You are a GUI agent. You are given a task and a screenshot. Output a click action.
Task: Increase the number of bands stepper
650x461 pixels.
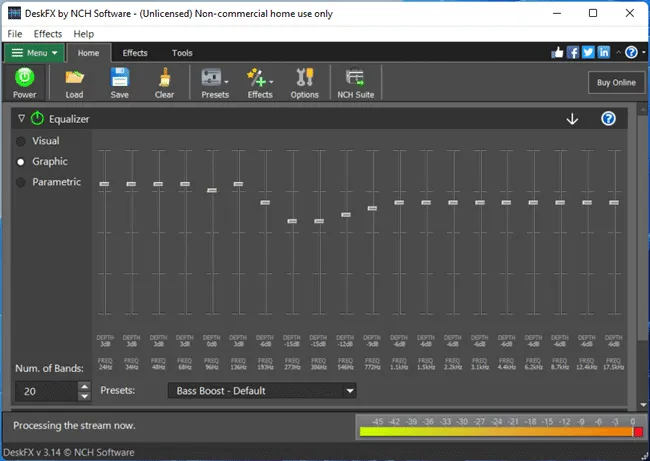coord(85,386)
